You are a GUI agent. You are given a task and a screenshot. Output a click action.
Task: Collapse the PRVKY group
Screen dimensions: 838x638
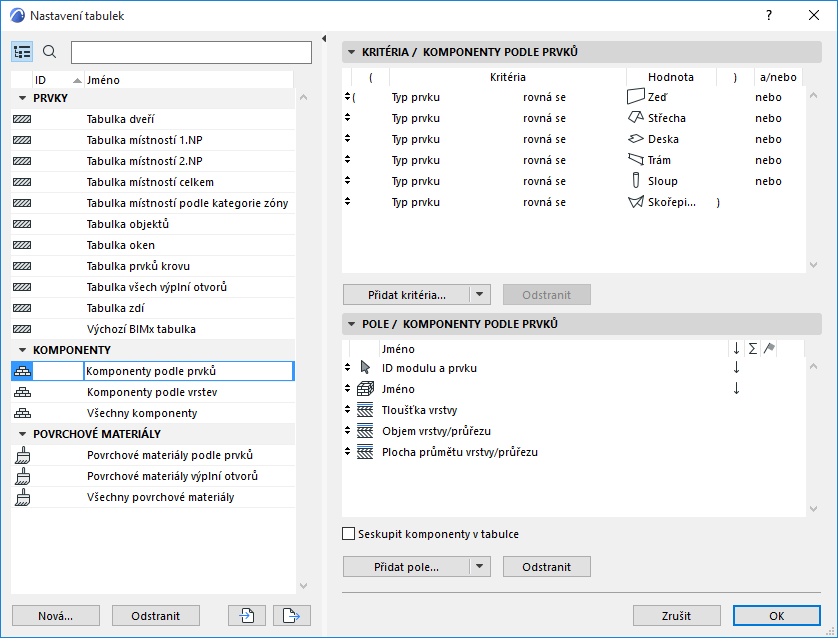coord(23,98)
